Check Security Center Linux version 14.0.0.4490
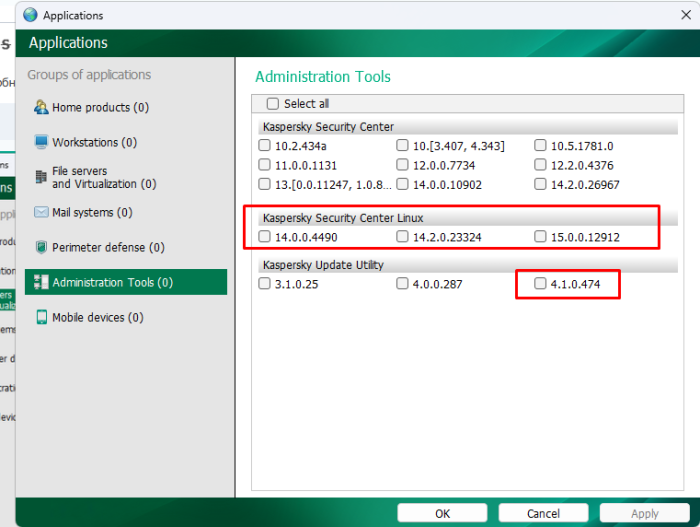Image resolution: width=700 pixels, height=527 pixels. (x=265, y=237)
